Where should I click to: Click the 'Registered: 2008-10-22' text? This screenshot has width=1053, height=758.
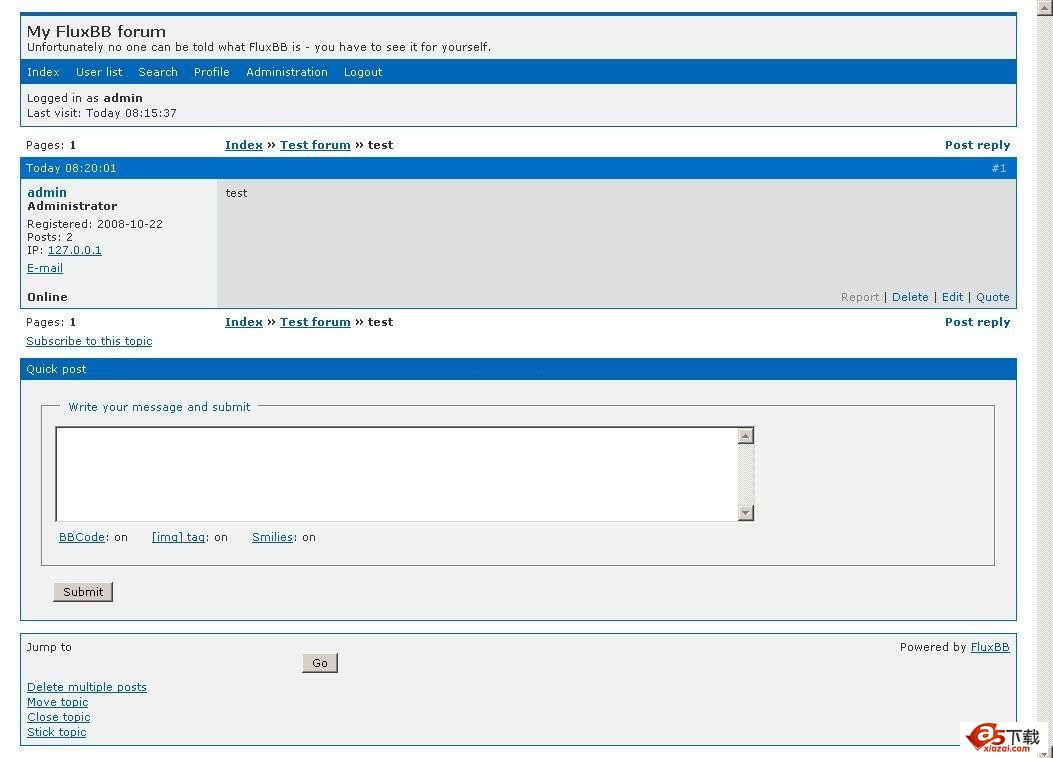pyautogui.click(x=95, y=224)
